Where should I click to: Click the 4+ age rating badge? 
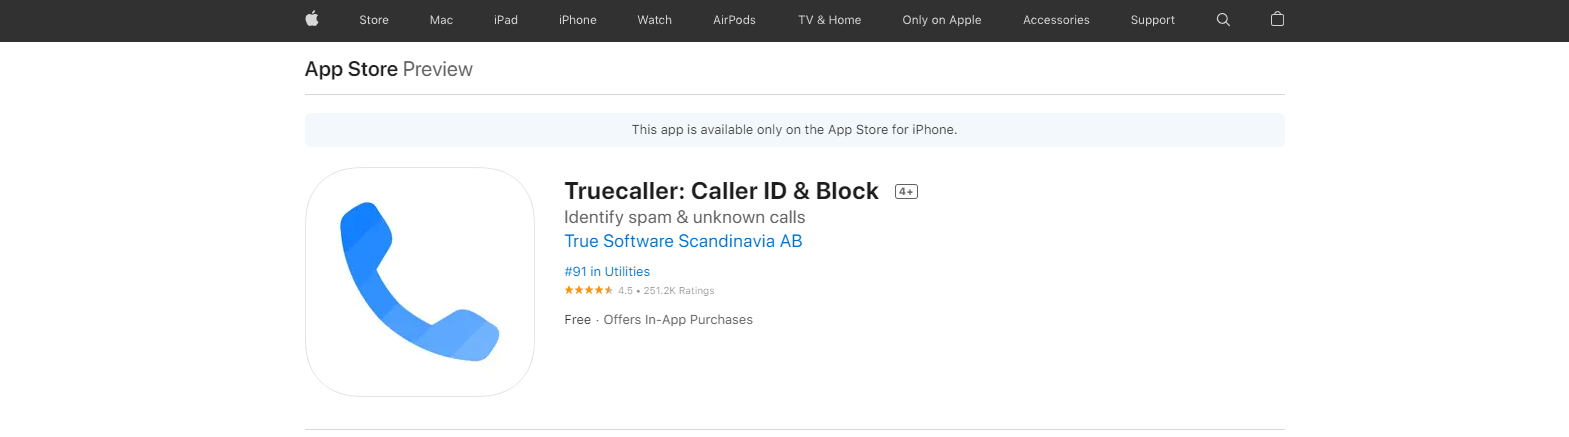(x=906, y=192)
